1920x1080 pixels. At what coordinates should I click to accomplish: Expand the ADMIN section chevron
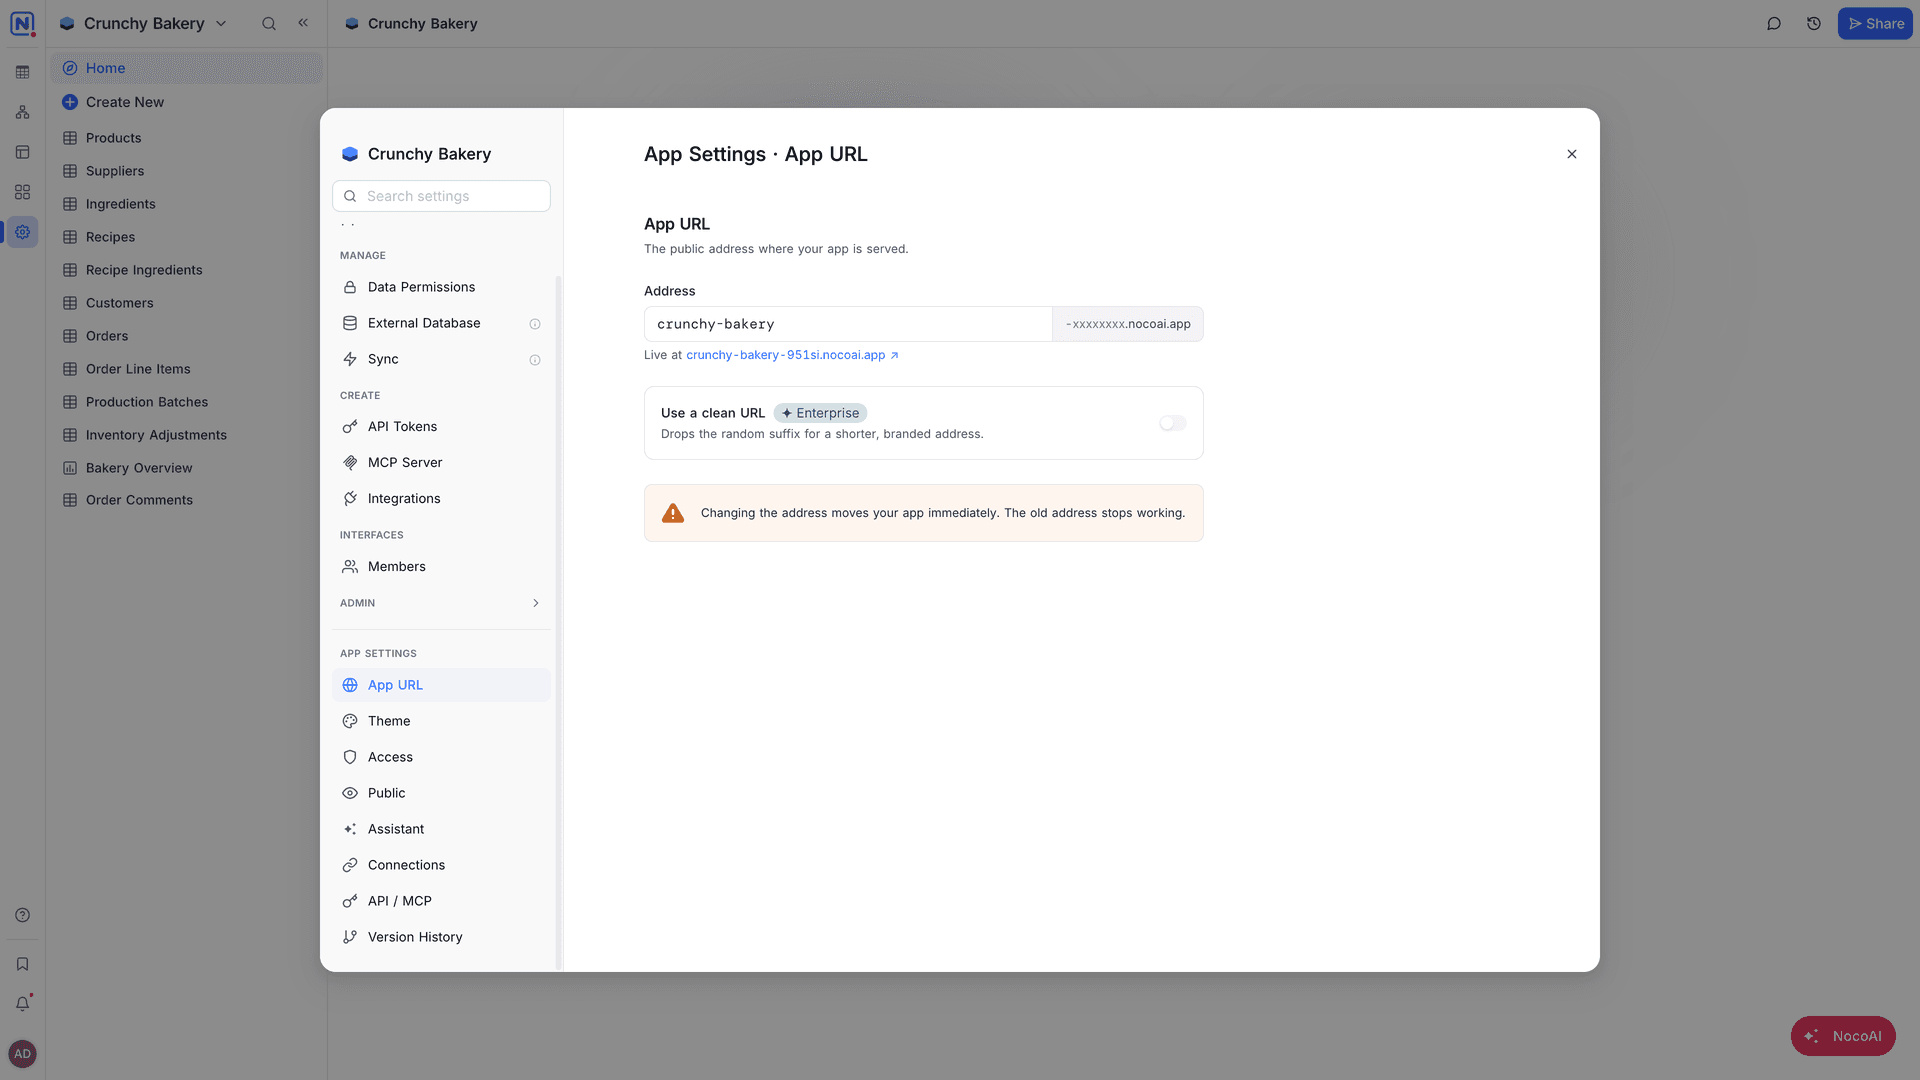tap(536, 603)
